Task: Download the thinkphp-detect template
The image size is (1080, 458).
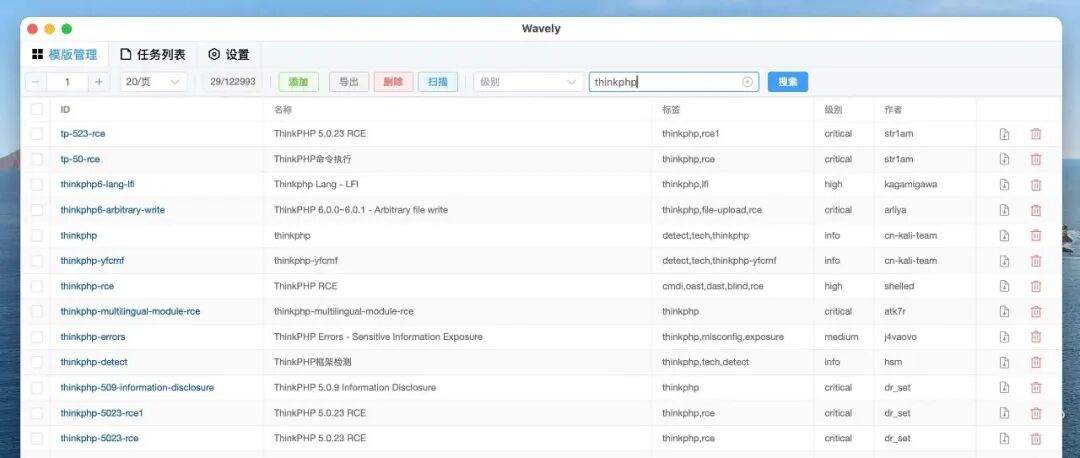Action: [1004, 362]
